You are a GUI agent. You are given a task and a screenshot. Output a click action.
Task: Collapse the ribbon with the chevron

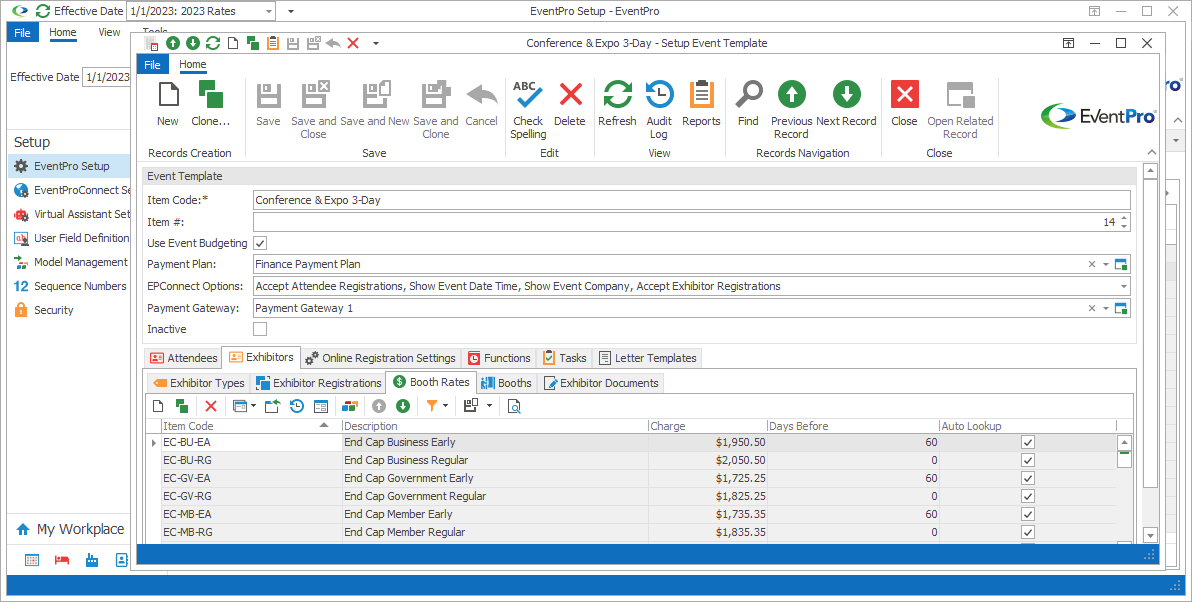(1151, 153)
